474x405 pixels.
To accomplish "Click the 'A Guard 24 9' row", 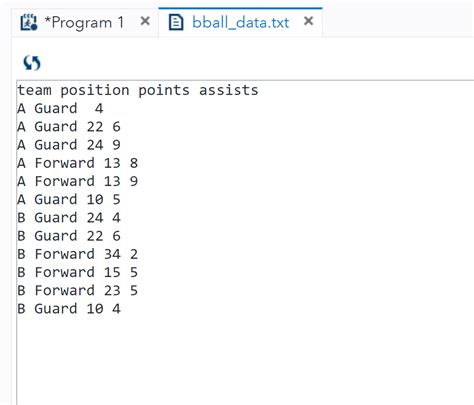I will point(69,145).
